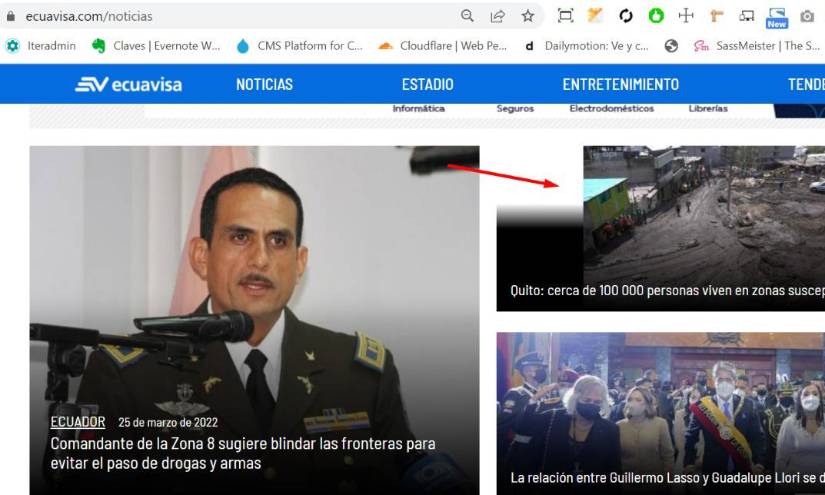Open the Dailymotion bookmark
Image resolution: width=825 pixels, height=495 pixels.
click(x=588, y=46)
